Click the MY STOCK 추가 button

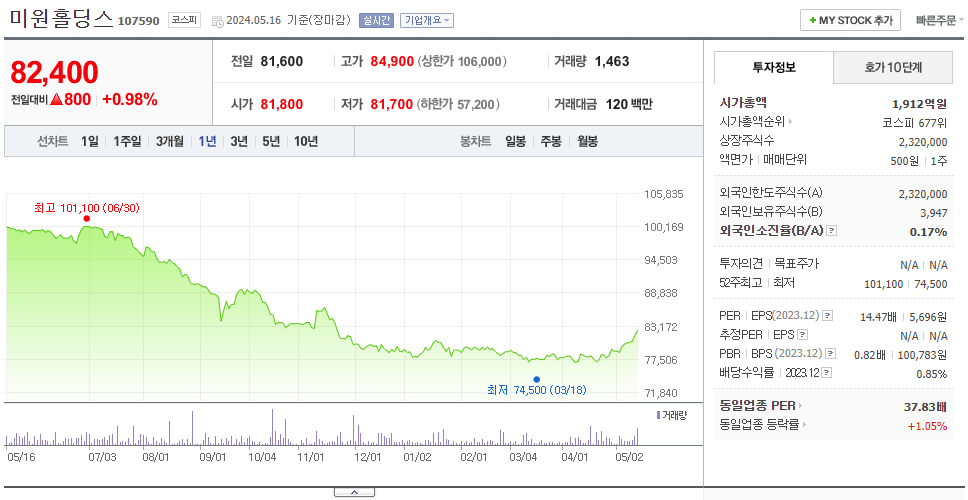(851, 20)
